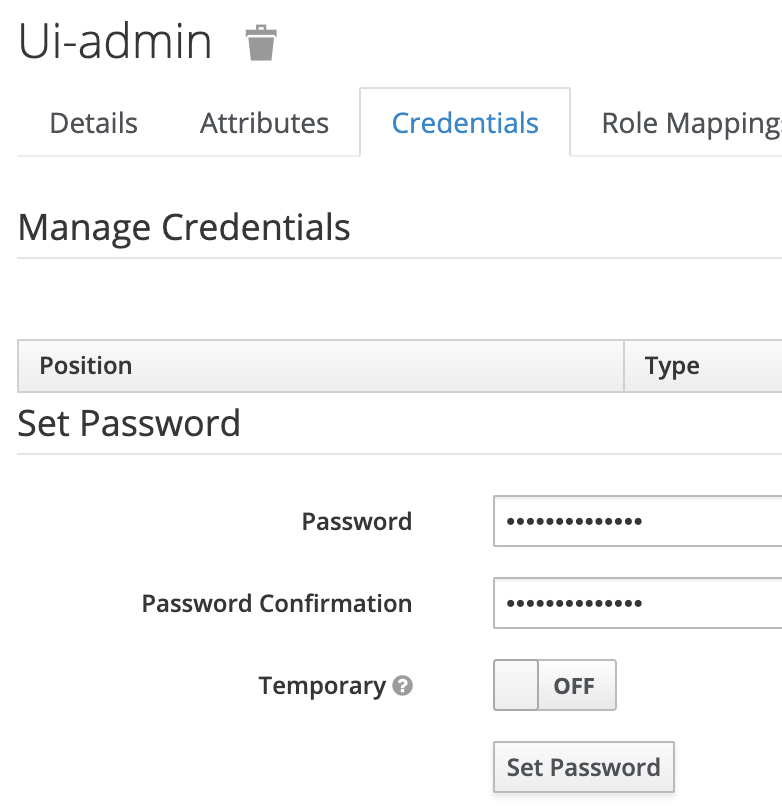Click the Set Password section heading
This screenshot has height=812, width=782.
(128, 423)
